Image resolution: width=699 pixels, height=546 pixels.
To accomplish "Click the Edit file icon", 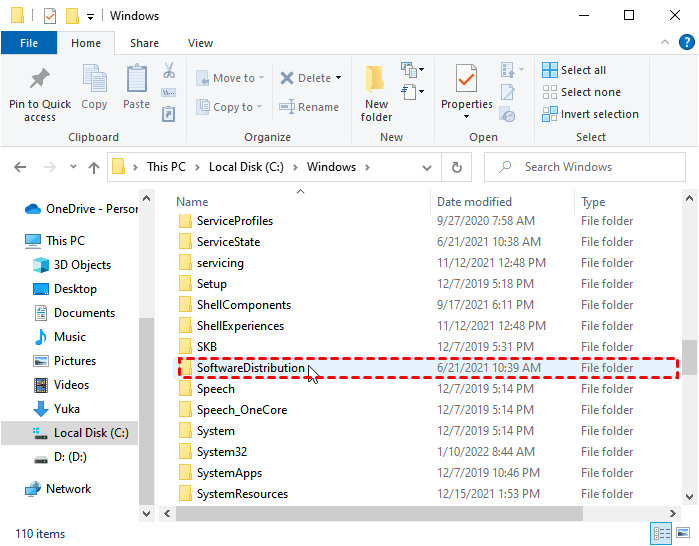I will (x=507, y=92).
